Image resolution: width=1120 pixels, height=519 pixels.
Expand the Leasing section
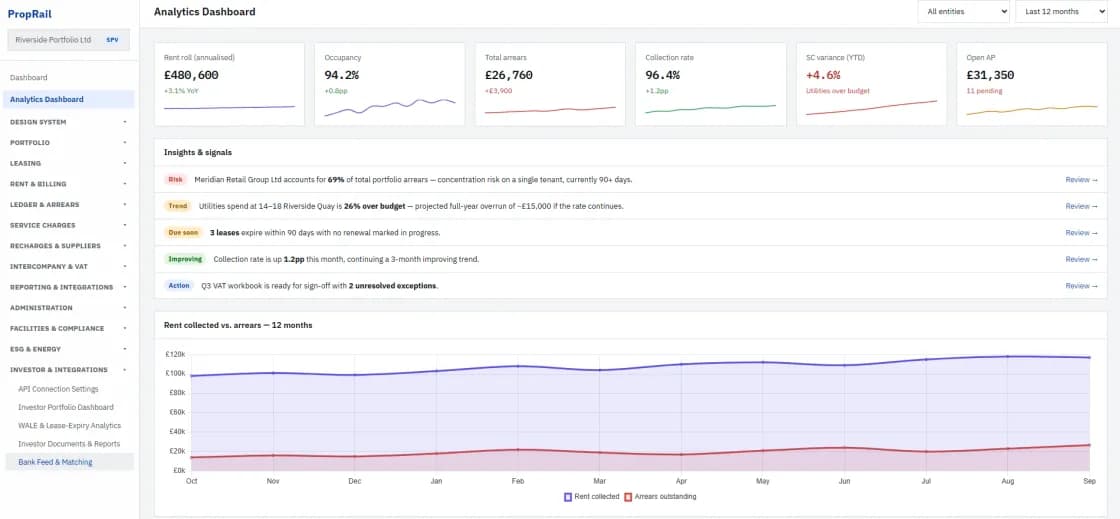[69, 163]
